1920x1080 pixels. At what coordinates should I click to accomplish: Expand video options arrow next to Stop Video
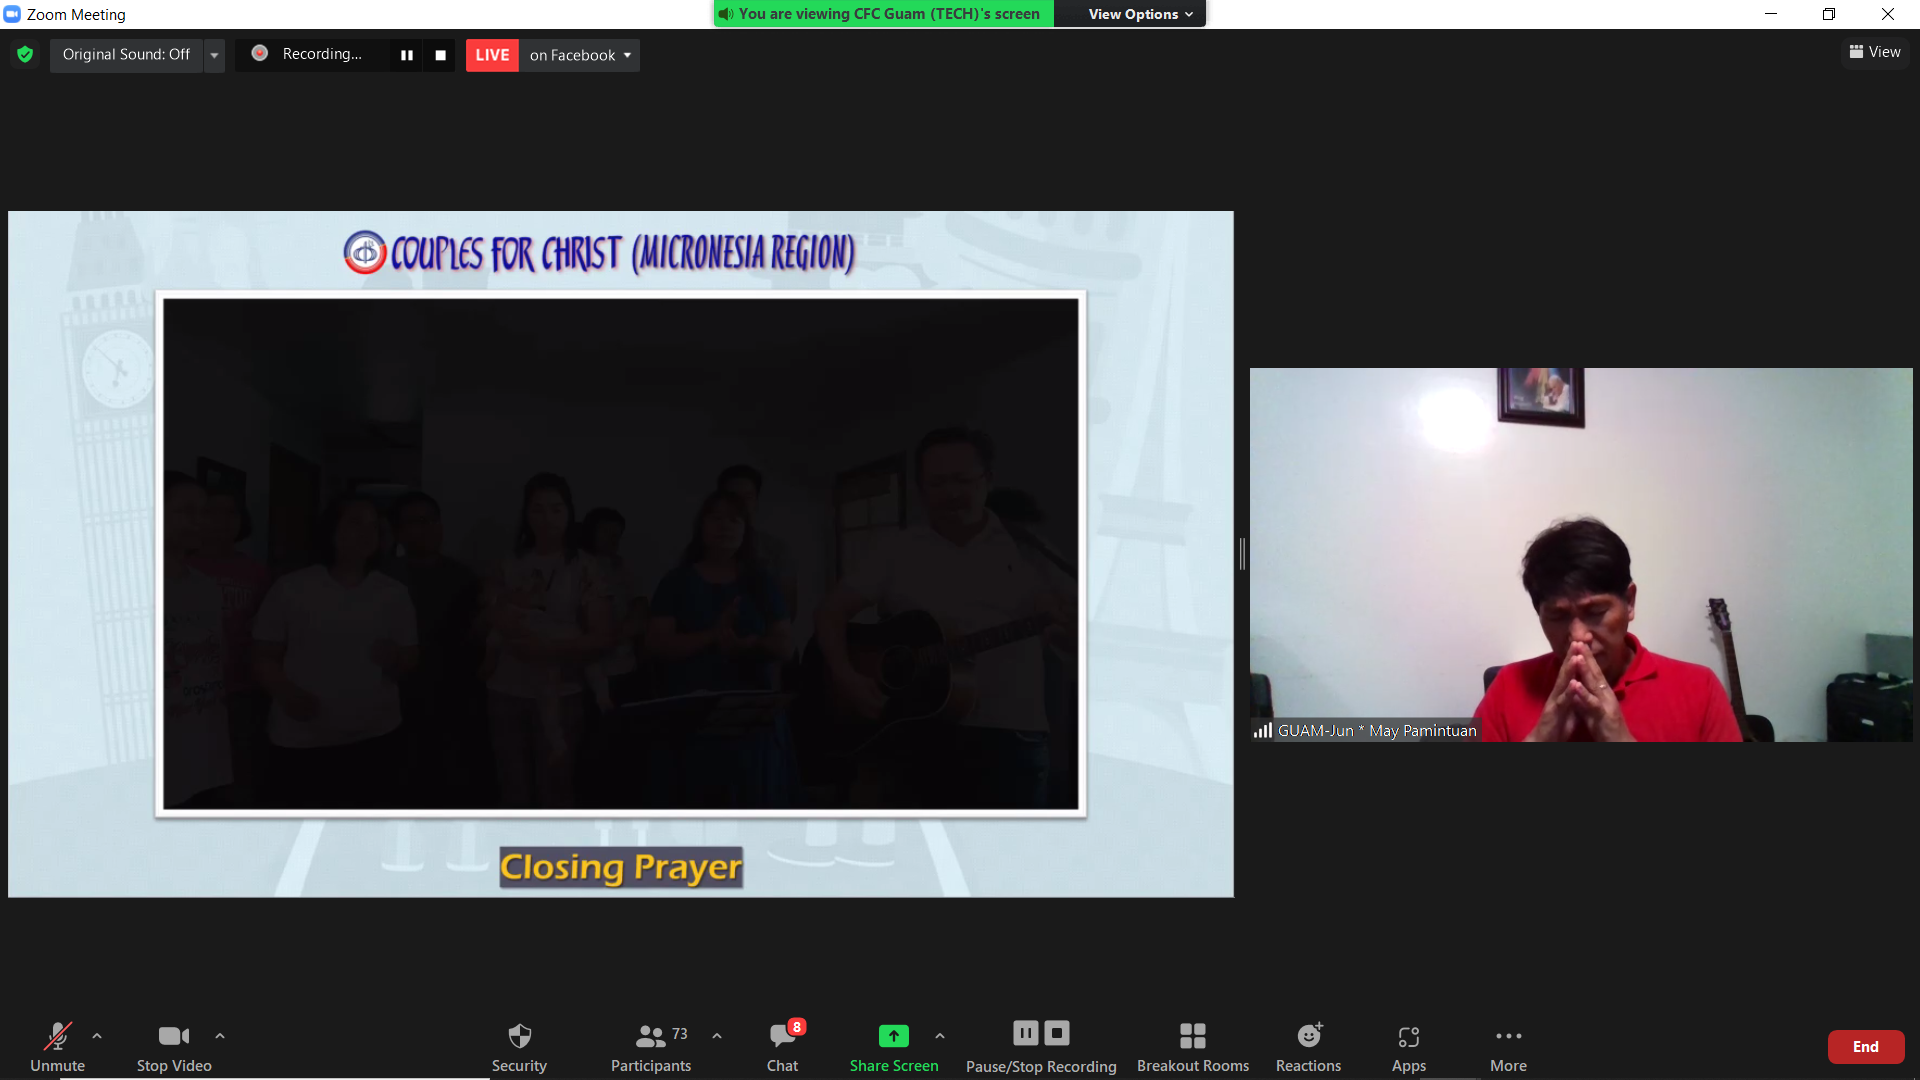(x=220, y=1036)
